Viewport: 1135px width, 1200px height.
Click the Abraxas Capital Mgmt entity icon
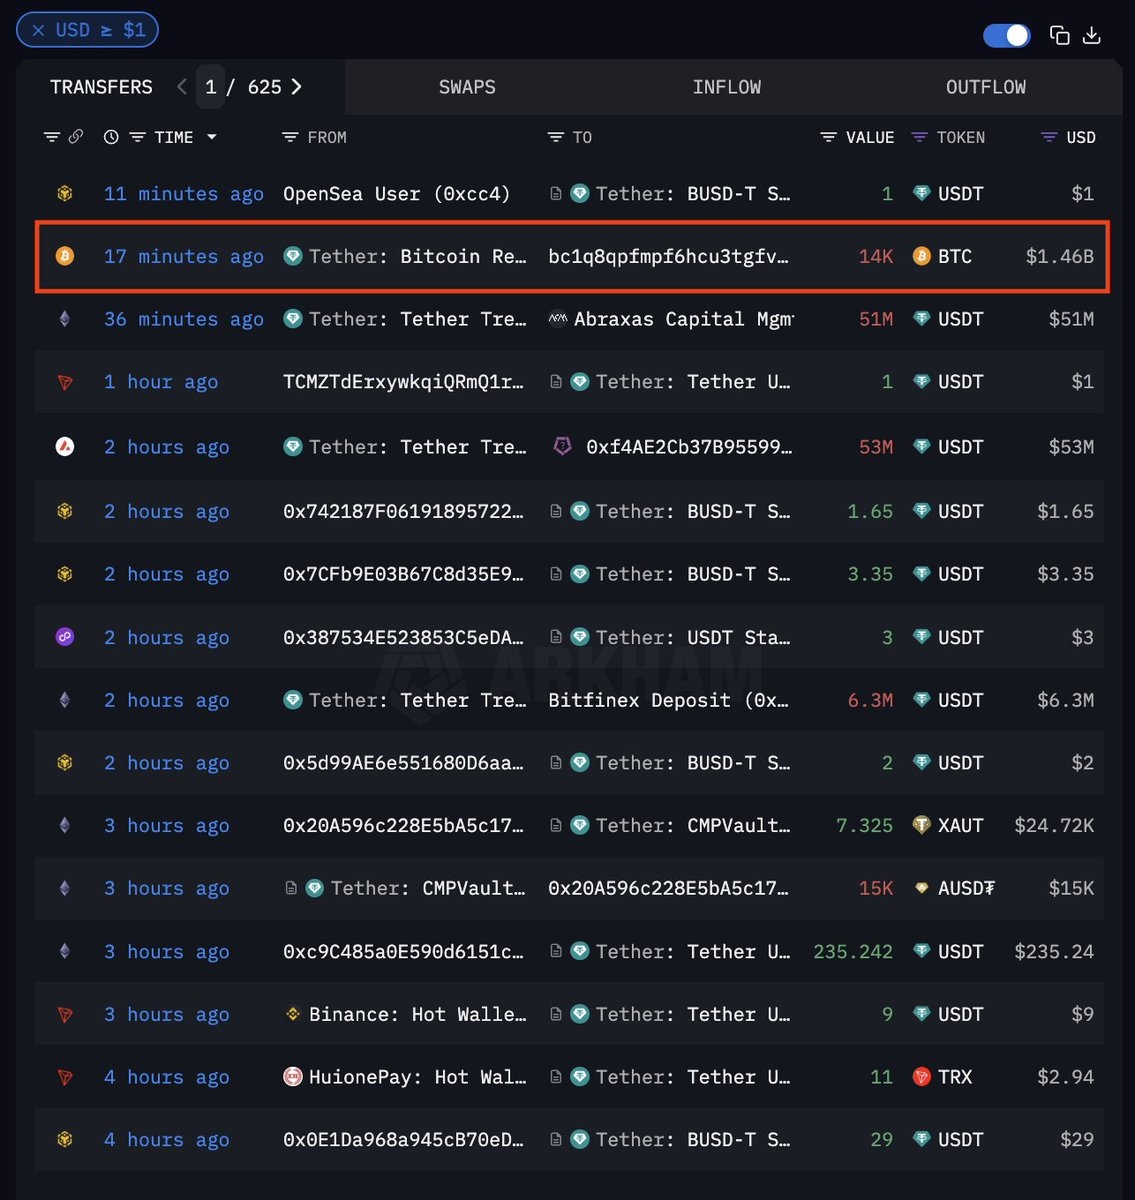(x=559, y=319)
